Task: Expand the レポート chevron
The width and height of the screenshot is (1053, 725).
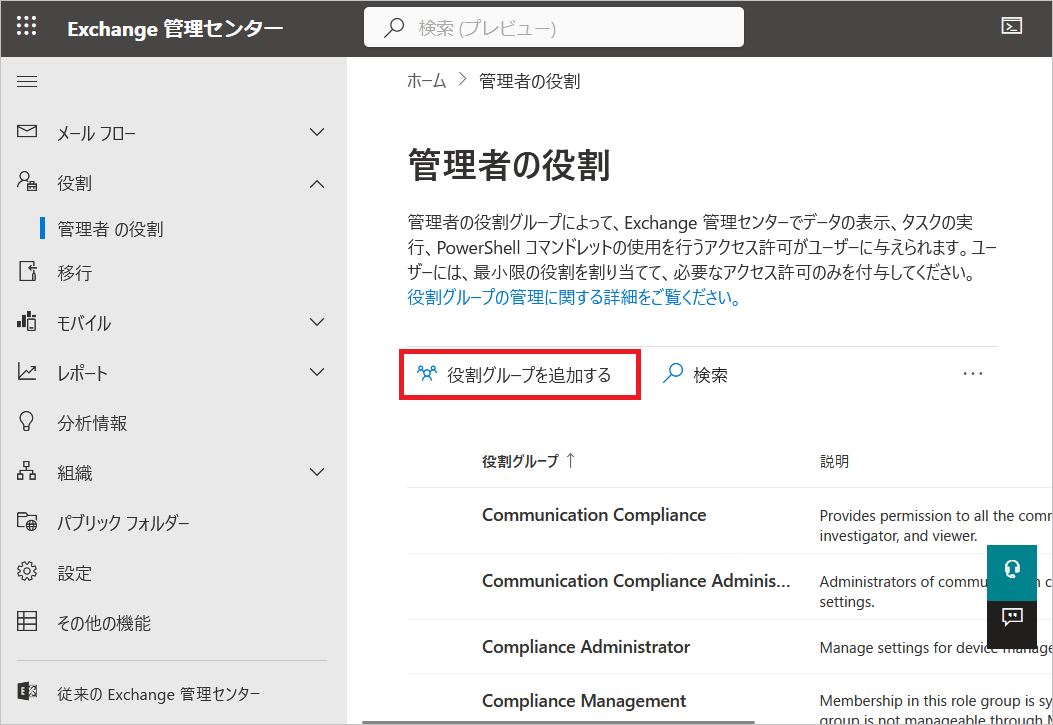Action: click(317, 372)
